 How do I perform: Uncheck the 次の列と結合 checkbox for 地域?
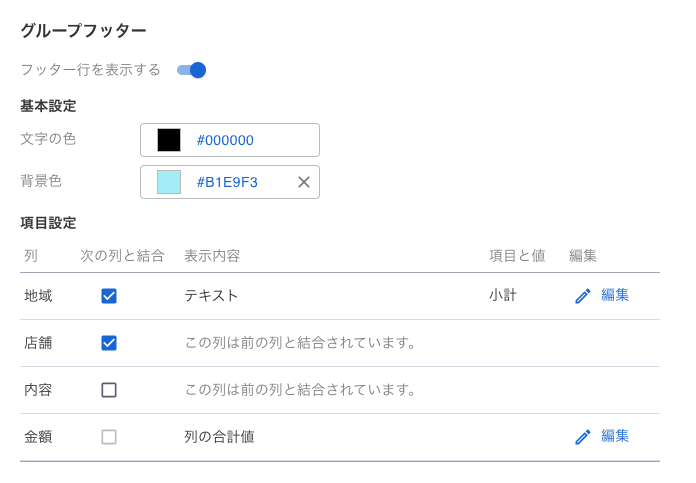[109, 296]
